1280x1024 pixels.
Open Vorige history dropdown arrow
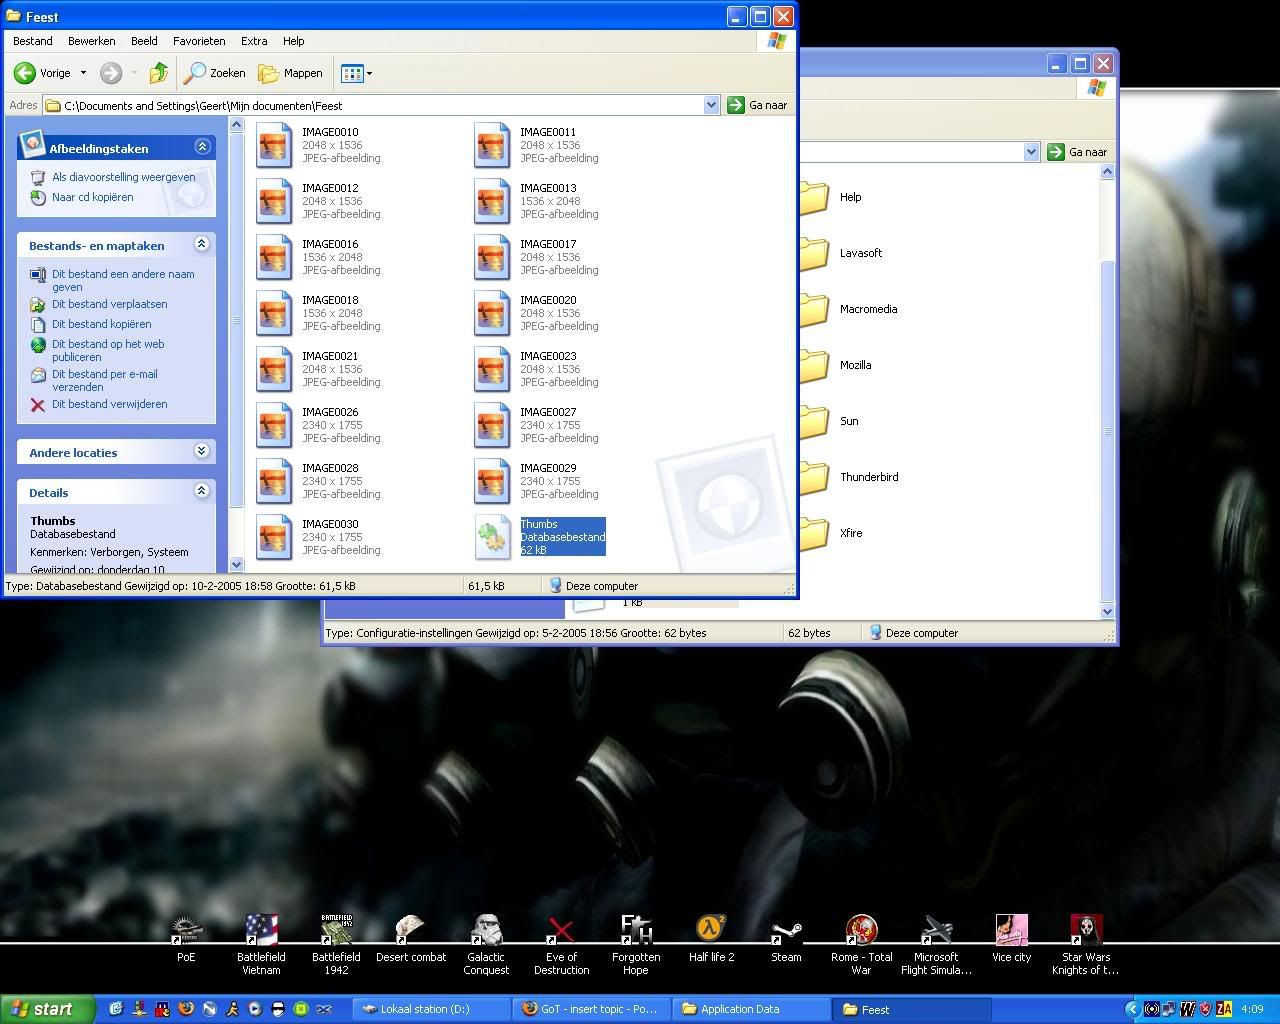point(83,73)
